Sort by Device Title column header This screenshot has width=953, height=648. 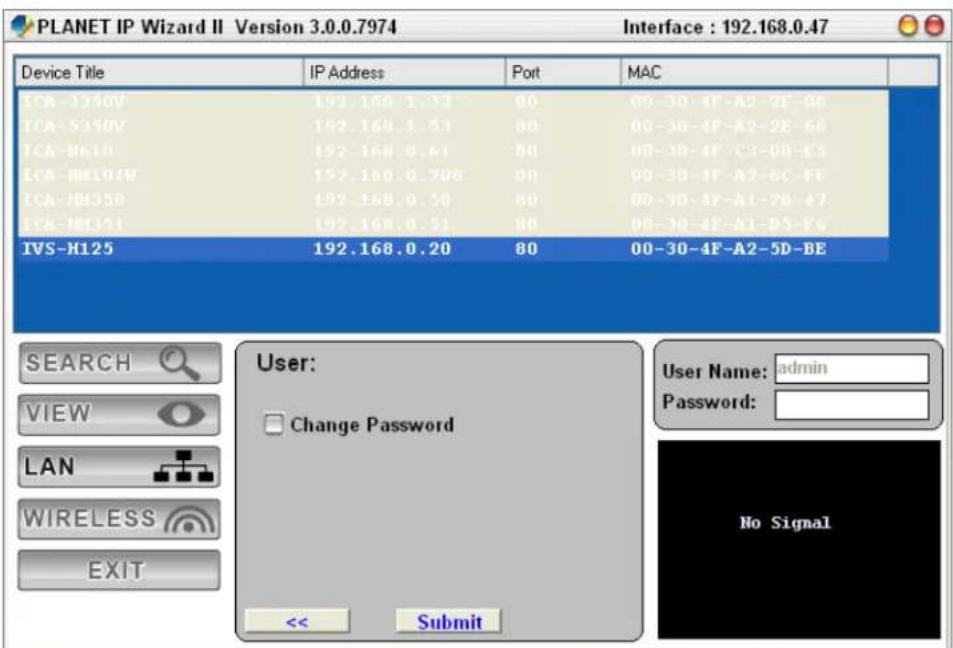(x=159, y=72)
